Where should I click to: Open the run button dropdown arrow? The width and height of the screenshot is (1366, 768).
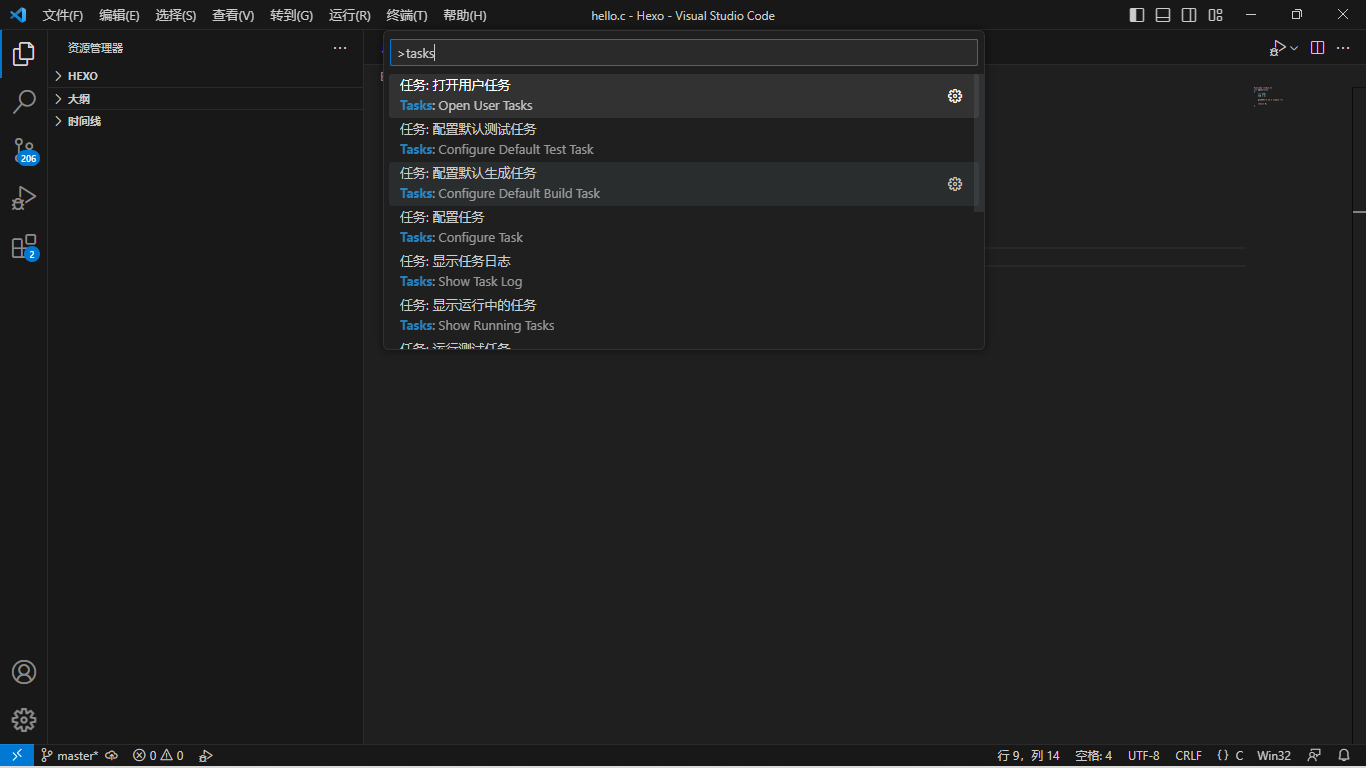click(1294, 48)
